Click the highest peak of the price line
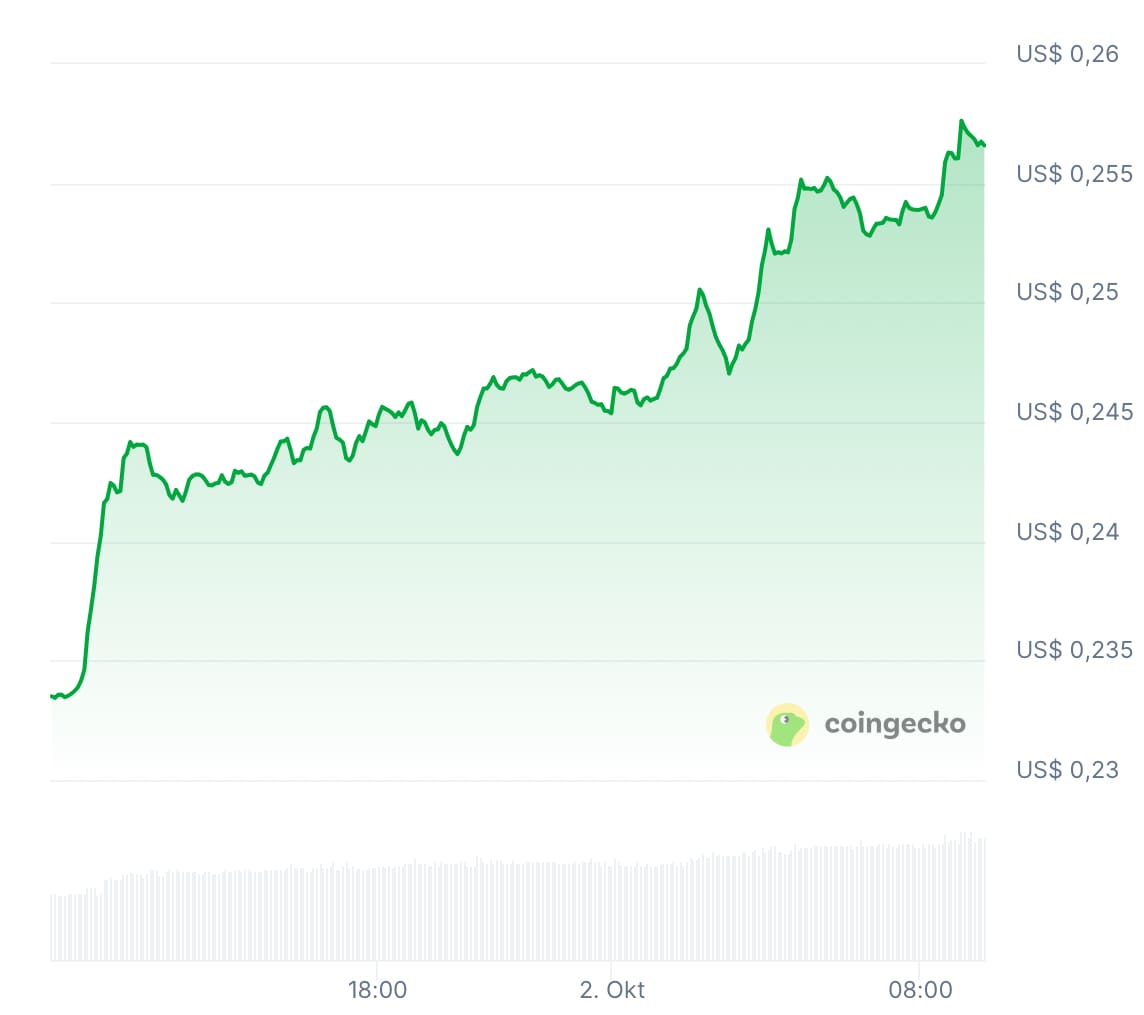The image size is (1144, 1015). click(961, 121)
